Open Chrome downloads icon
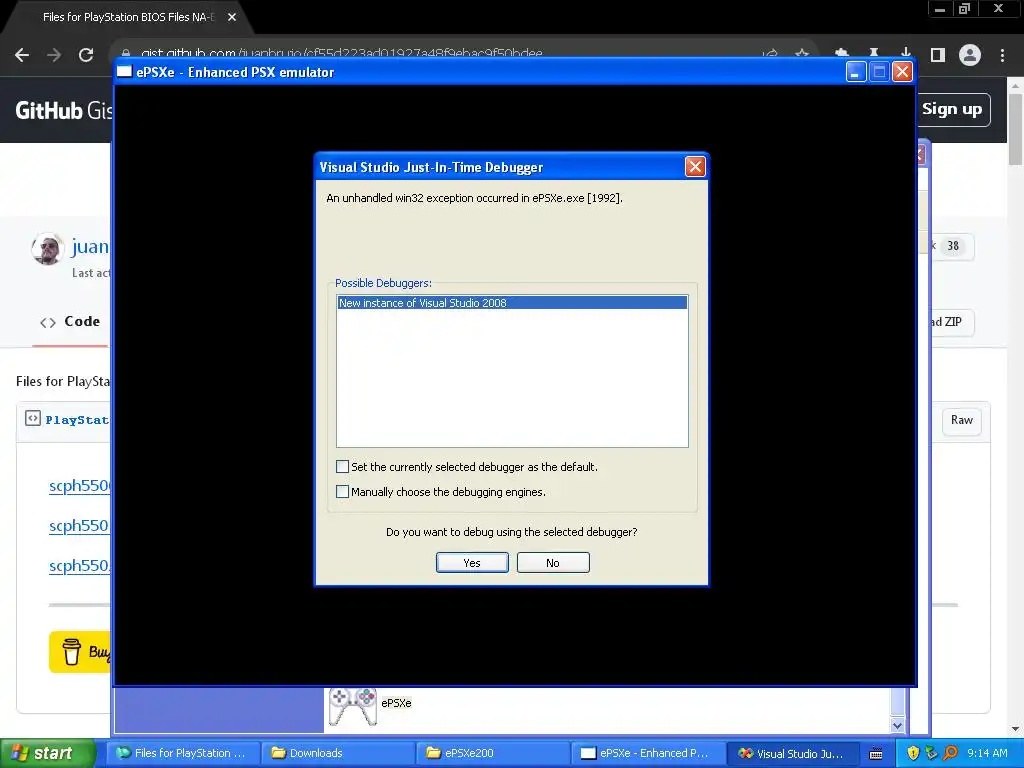The image size is (1024, 768). 906,54
